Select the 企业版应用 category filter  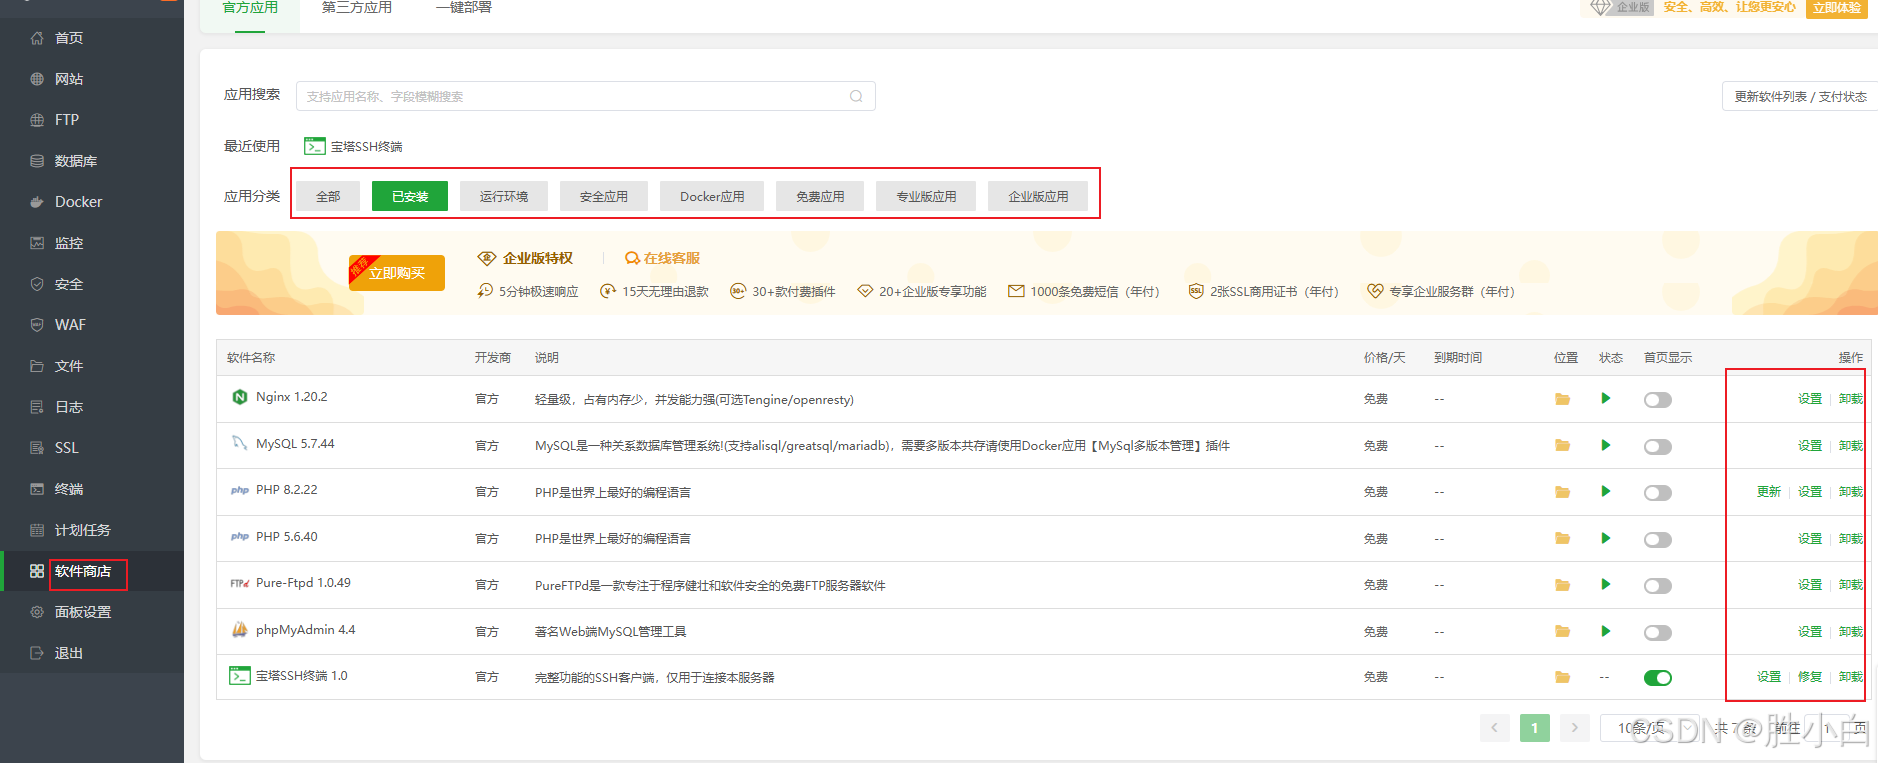[x=1038, y=196]
